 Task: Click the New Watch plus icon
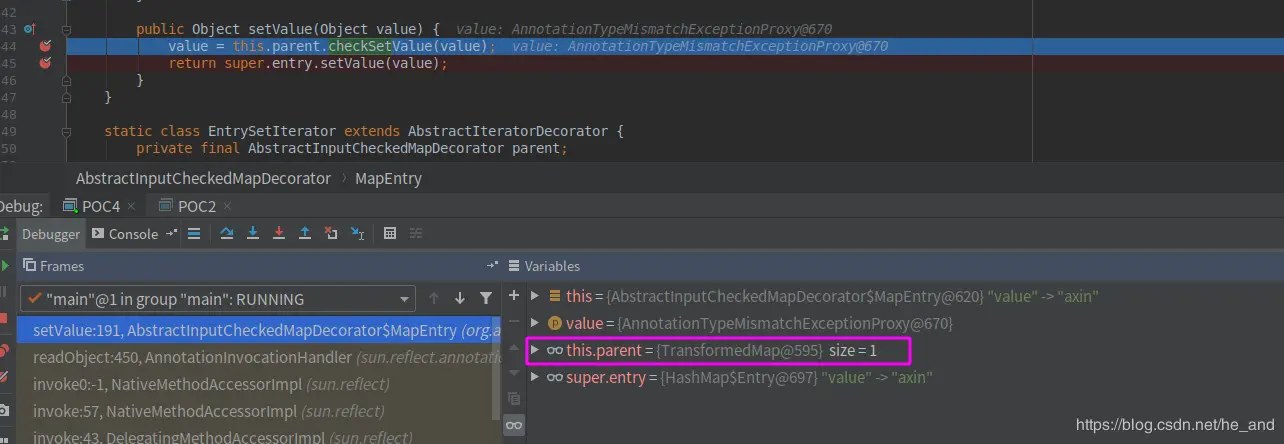(x=514, y=296)
